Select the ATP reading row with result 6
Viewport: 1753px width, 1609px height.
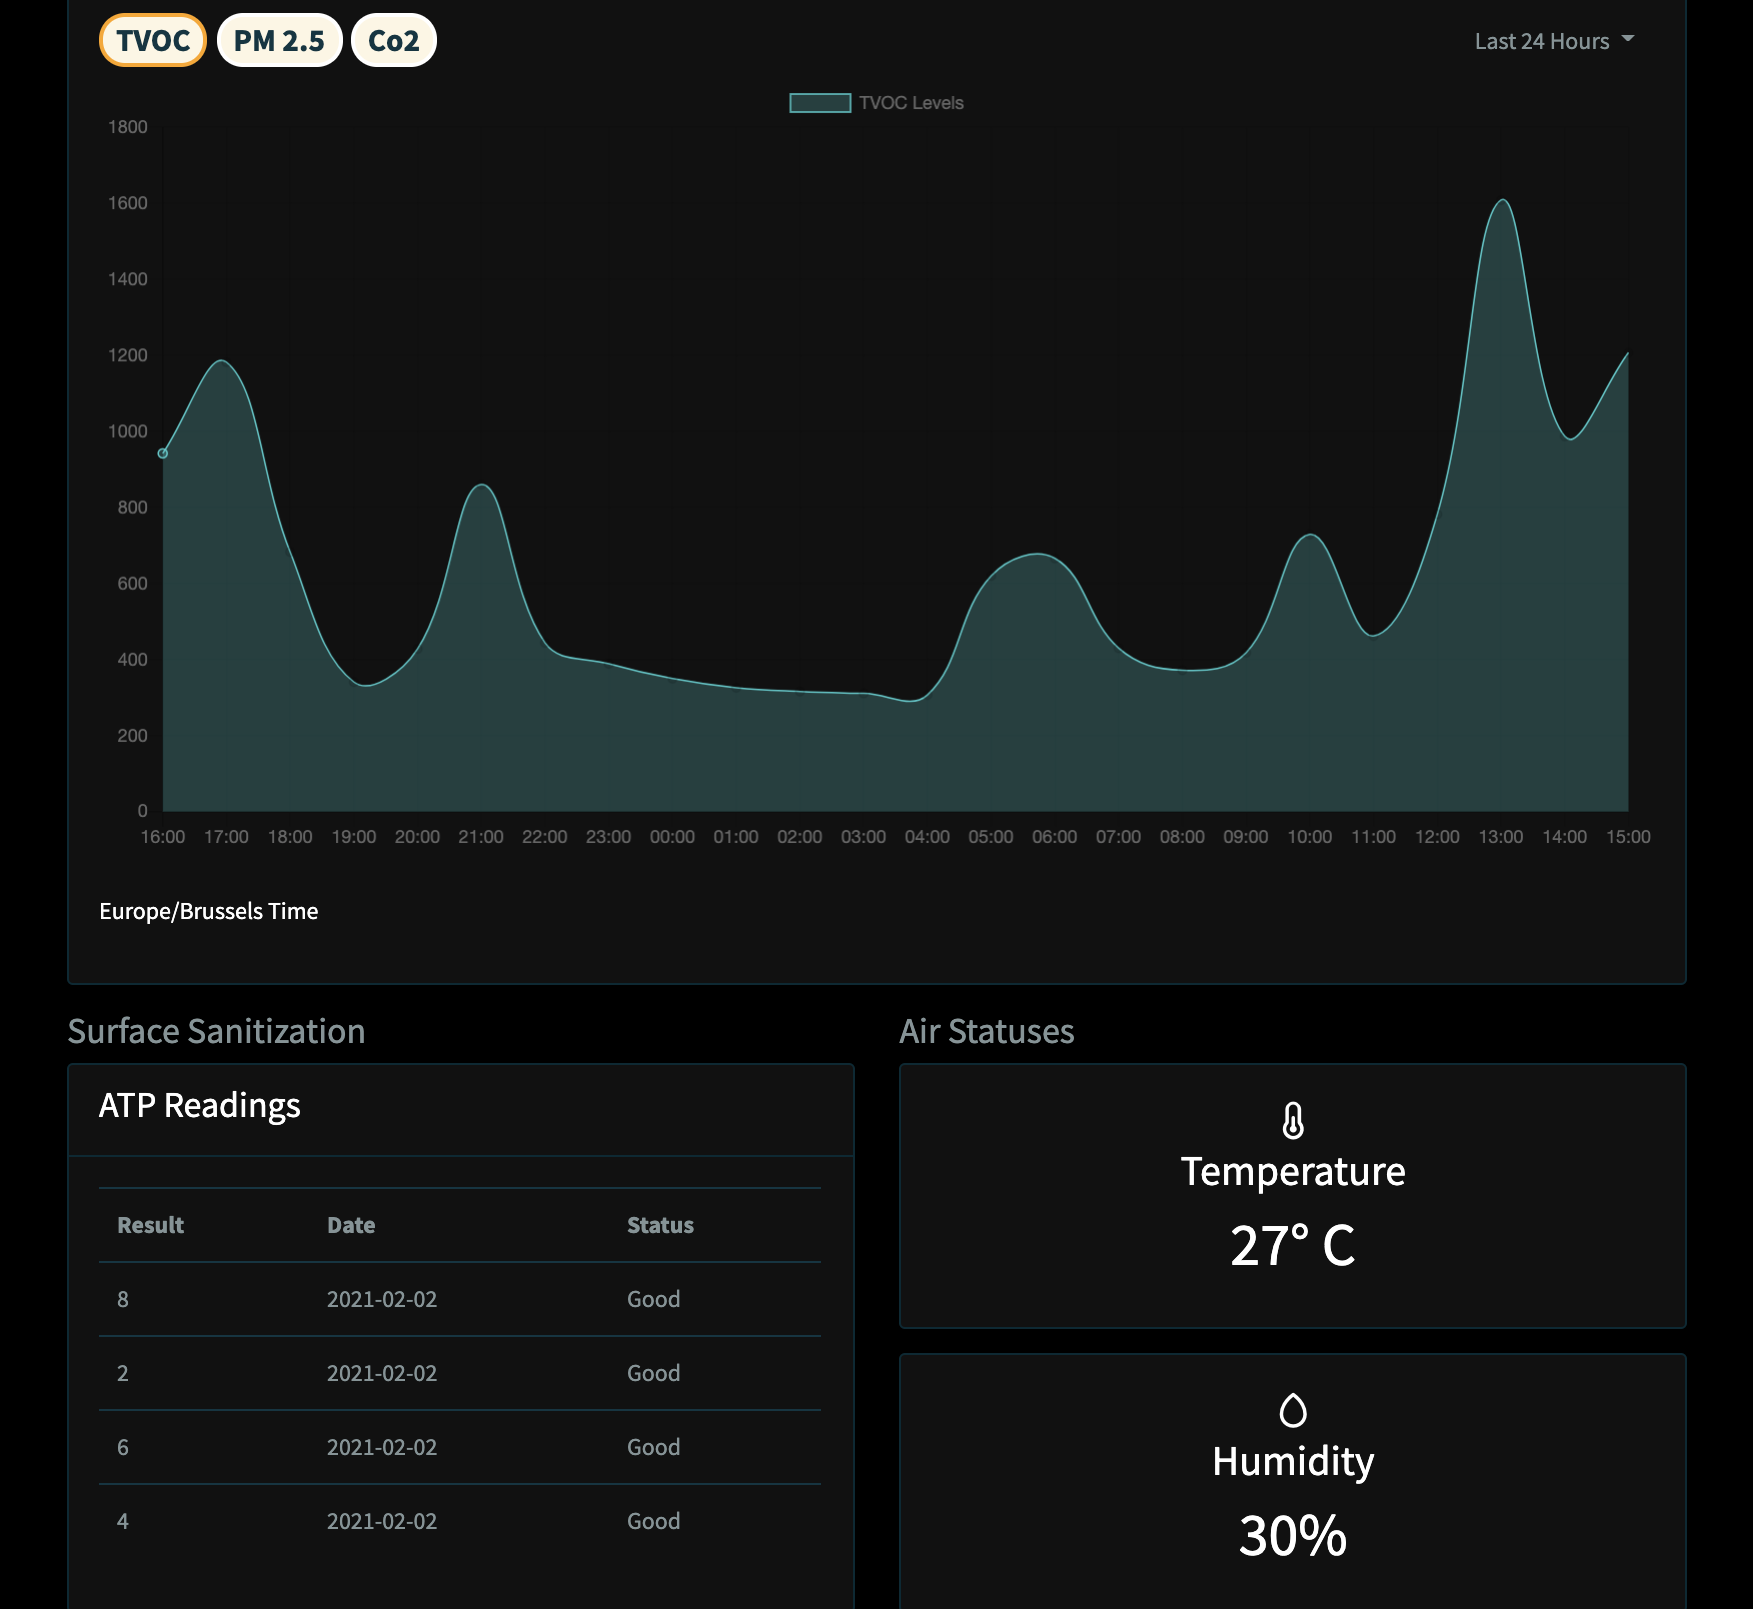tap(460, 1447)
